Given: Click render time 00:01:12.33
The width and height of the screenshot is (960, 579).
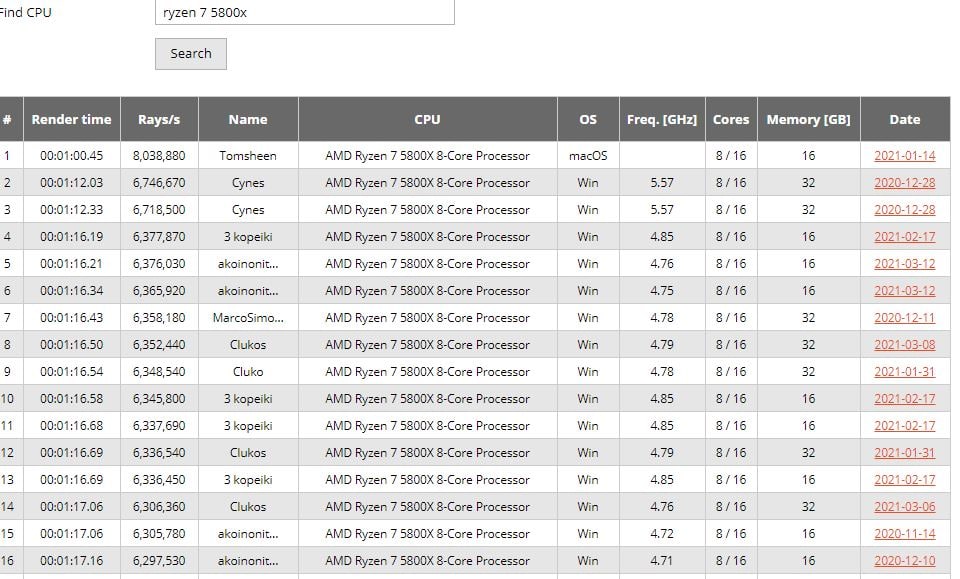Looking at the screenshot, I should coord(72,209).
